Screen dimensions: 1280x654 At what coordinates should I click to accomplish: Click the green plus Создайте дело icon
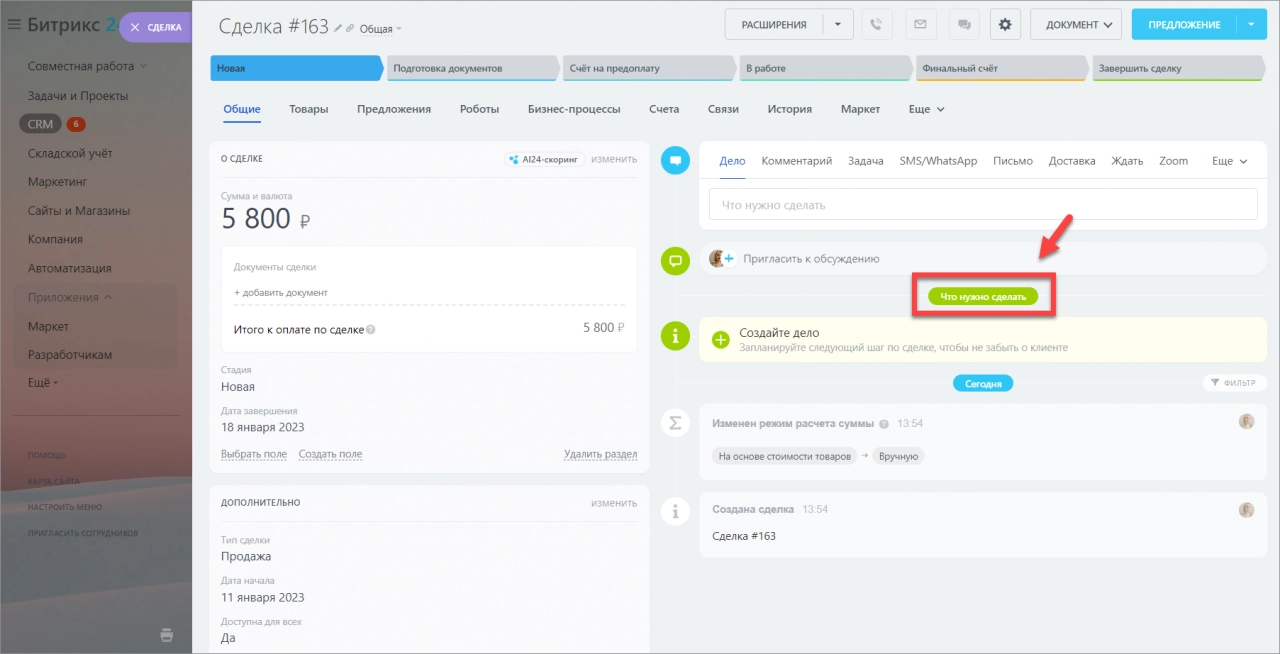[720, 339]
